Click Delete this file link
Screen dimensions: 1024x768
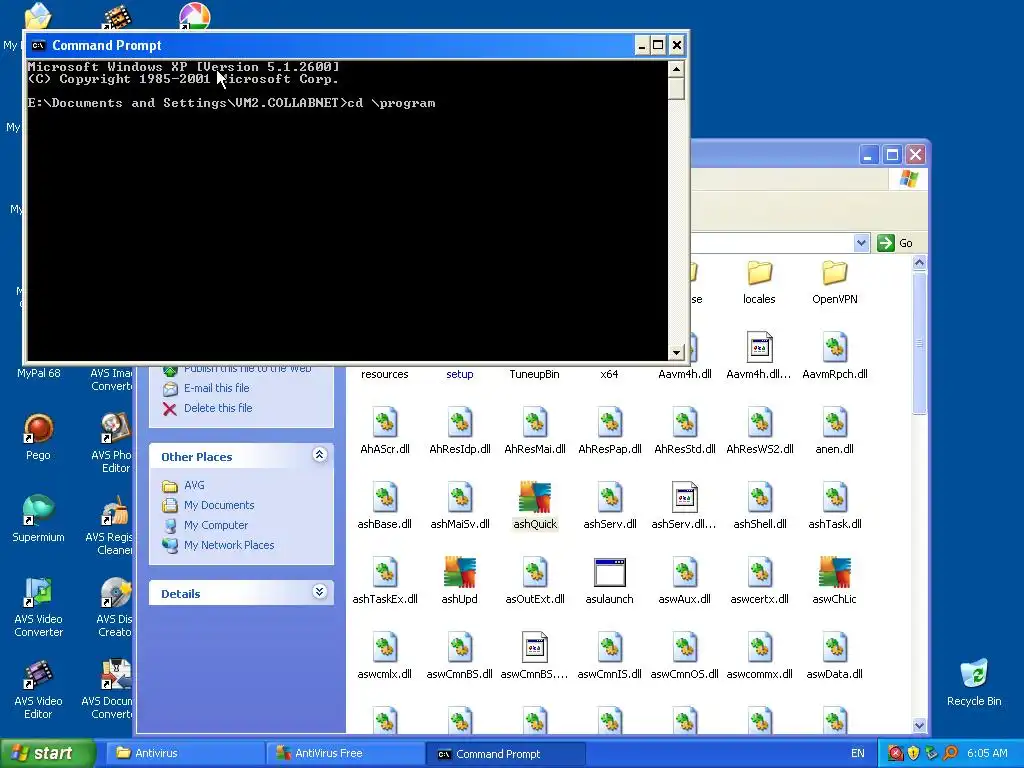218,408
